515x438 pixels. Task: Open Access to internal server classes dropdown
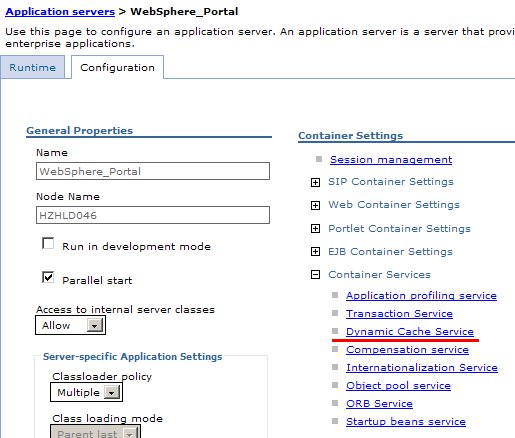[70, 325]
